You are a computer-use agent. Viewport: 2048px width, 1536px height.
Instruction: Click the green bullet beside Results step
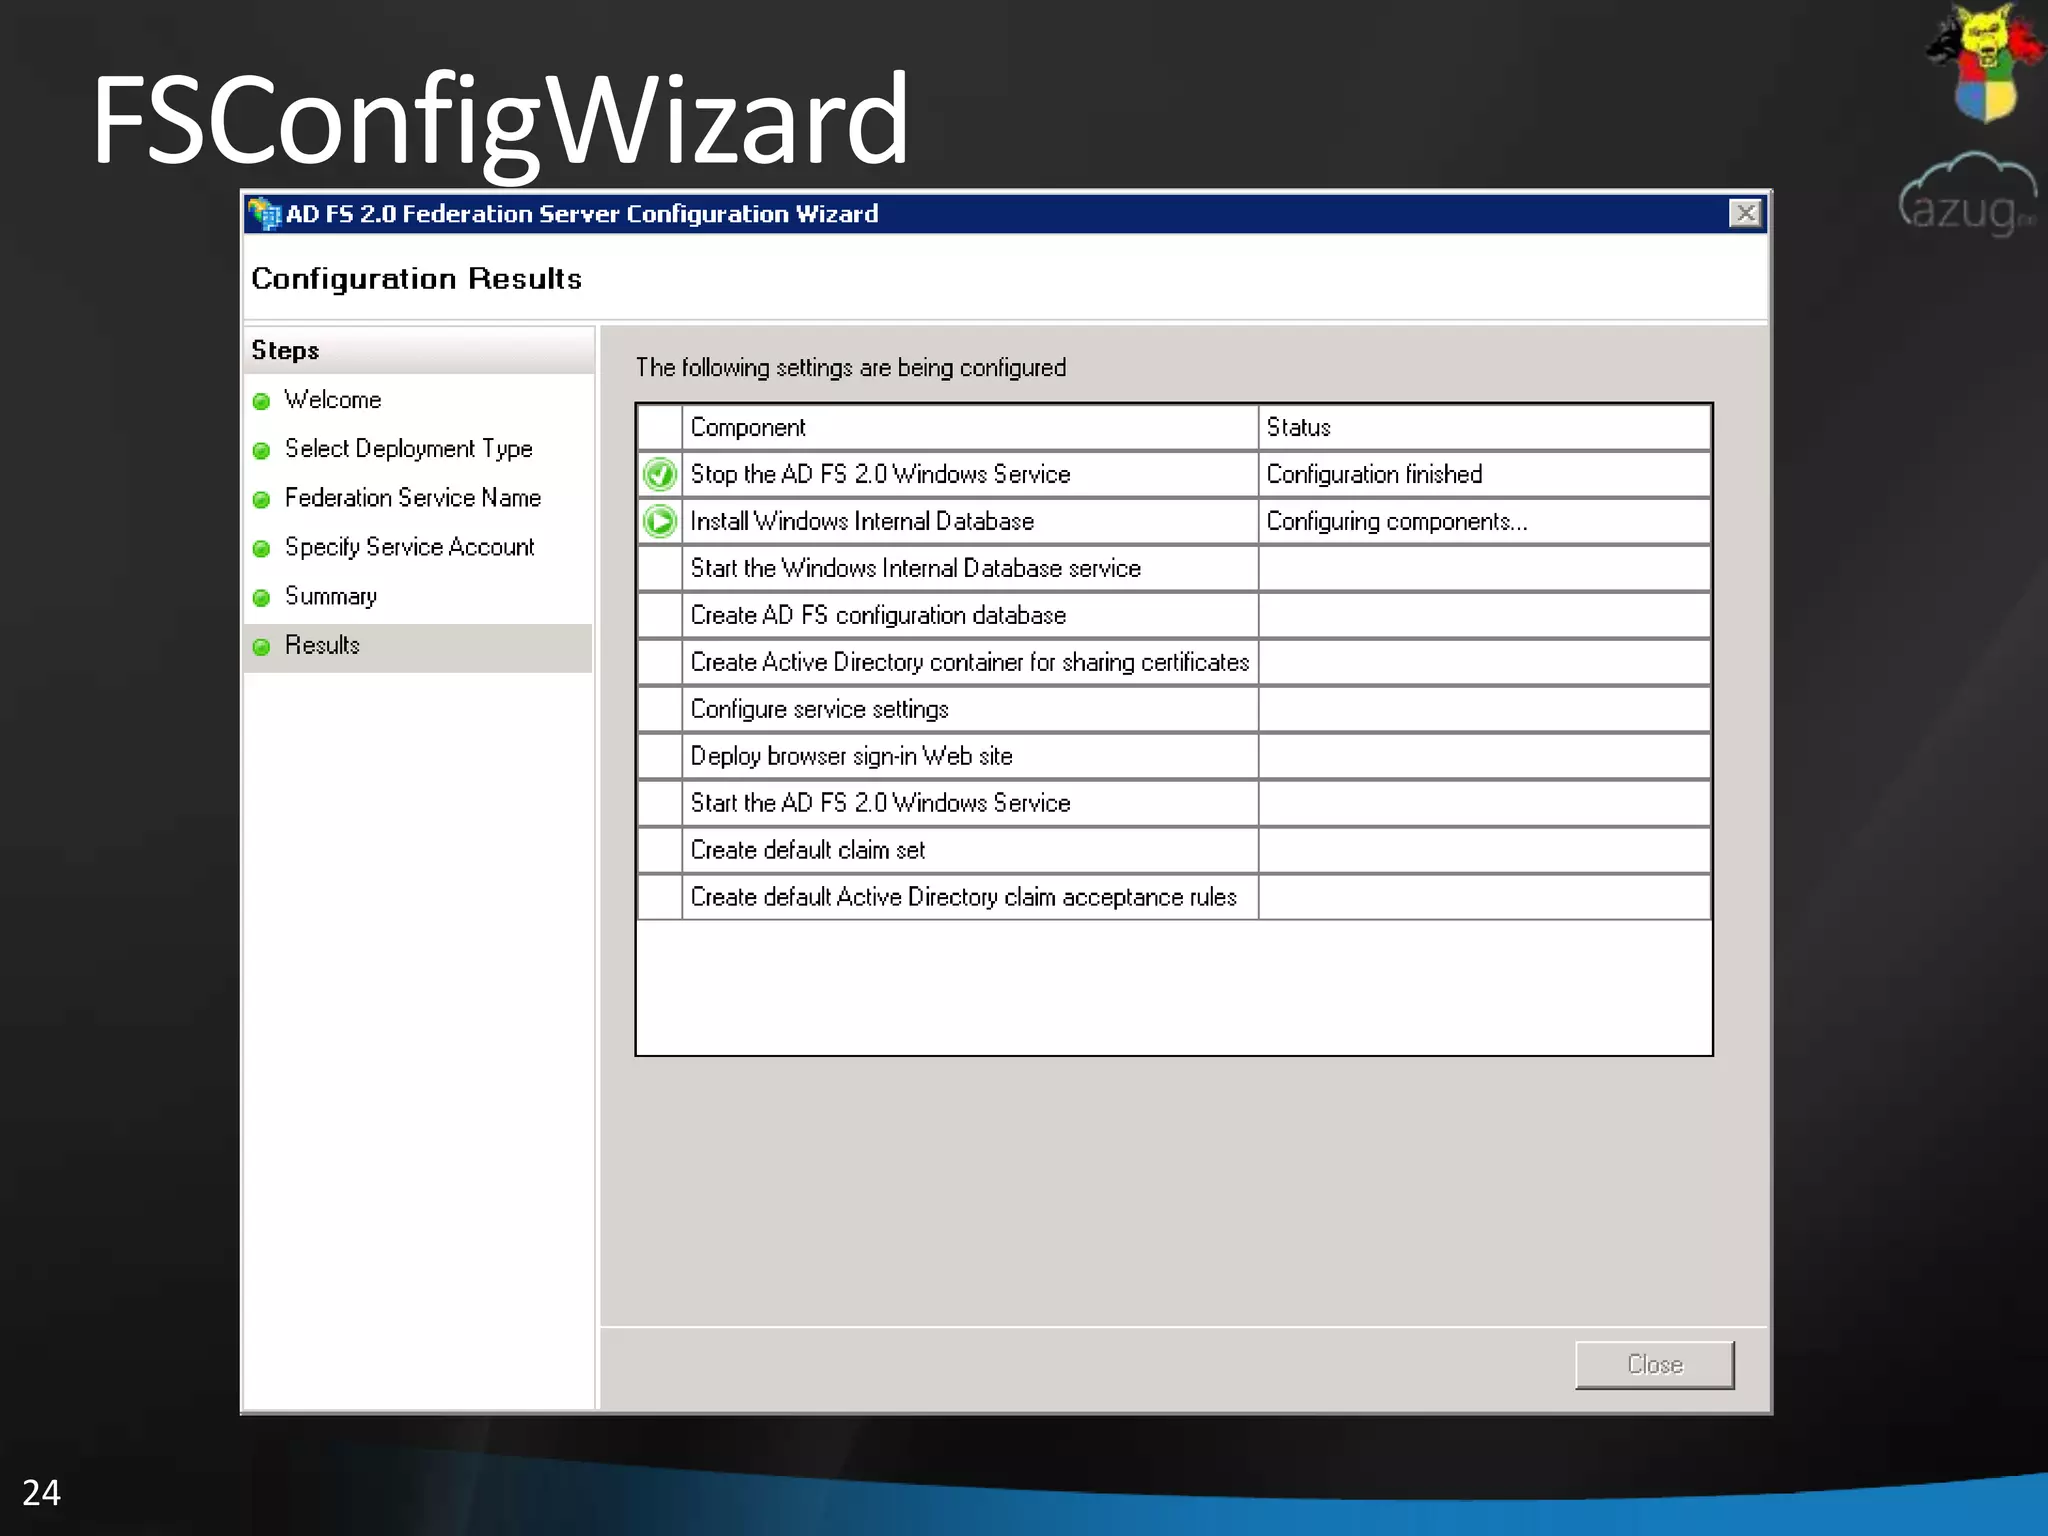pyautogui.click(x=262, y=646)
